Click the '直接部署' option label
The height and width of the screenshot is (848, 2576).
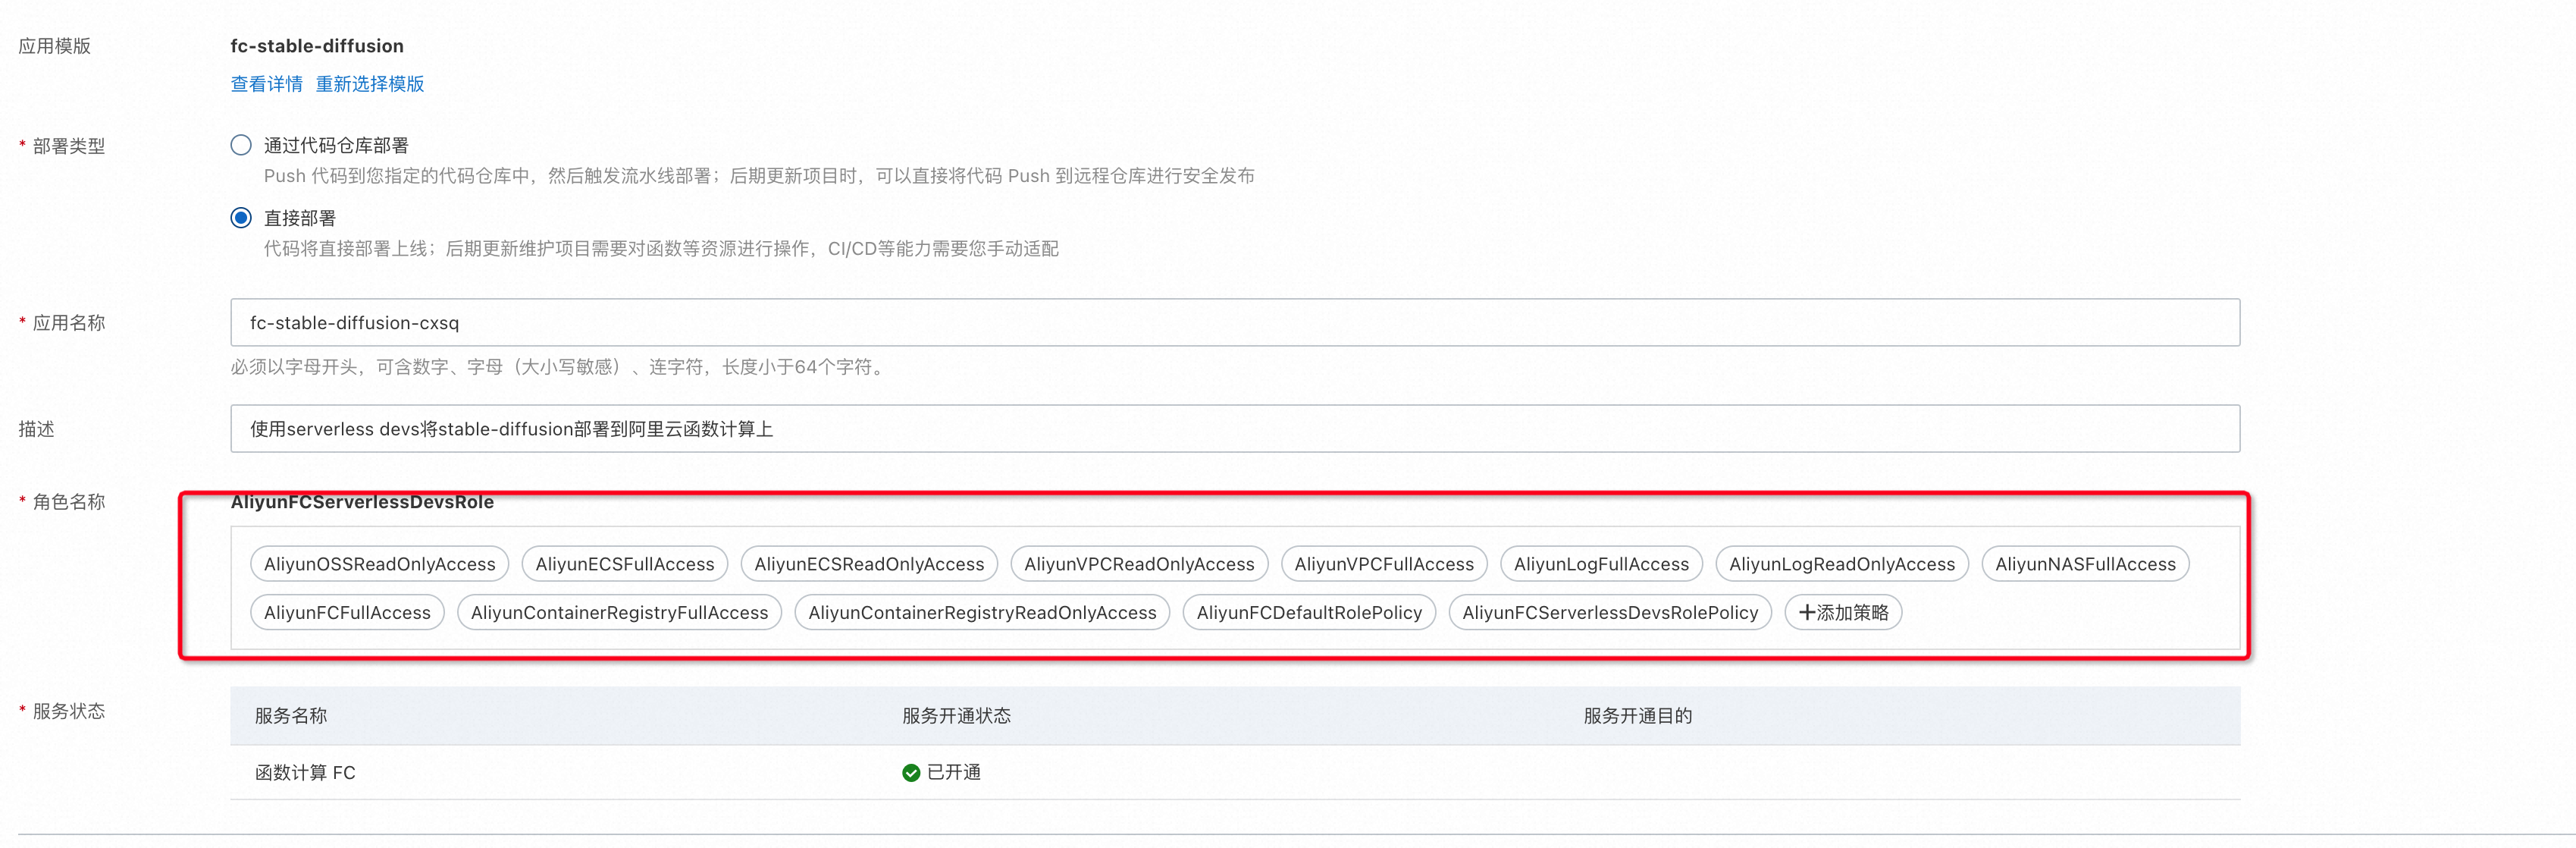pyautogui.click(x=300, y=217)
